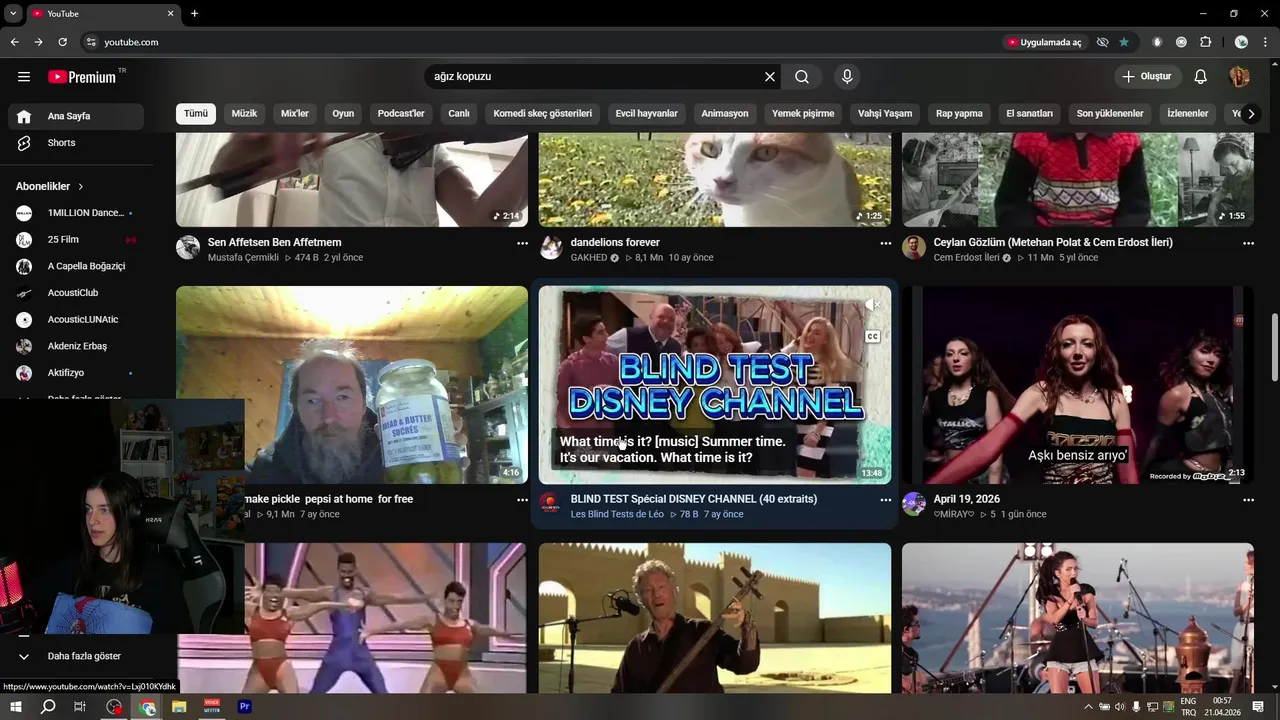Select the Tümü filter chip
The width and height of the screenshot is (1280, 720).
[x=196, y=114]
